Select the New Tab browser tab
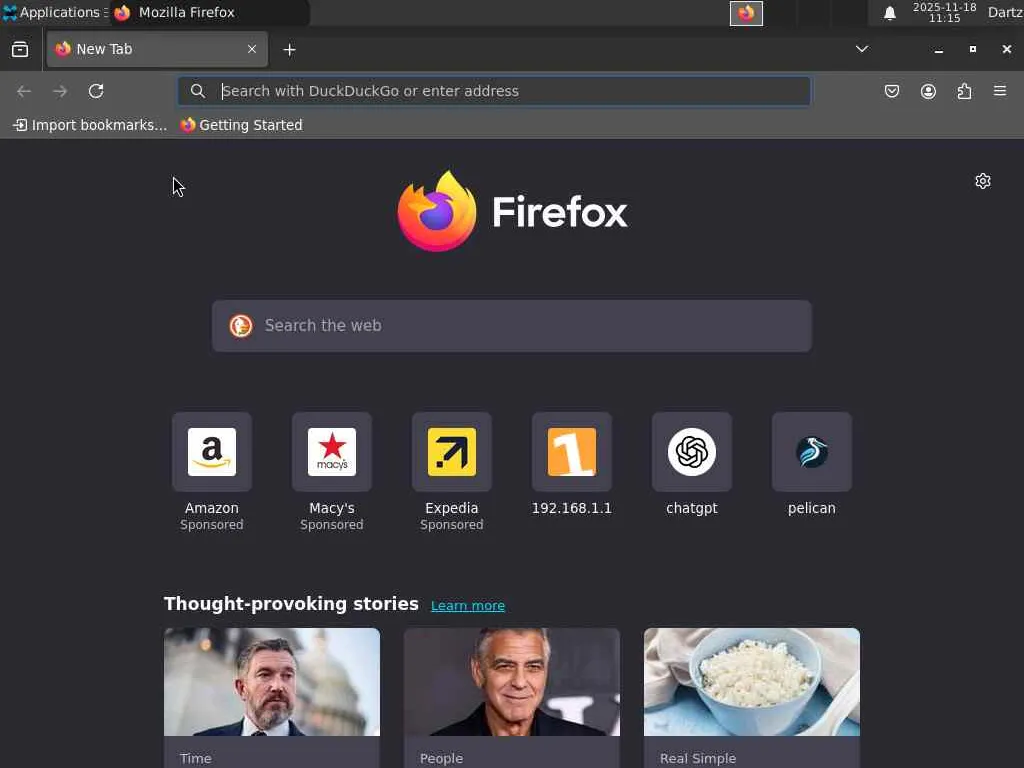 tap(157, 49)
